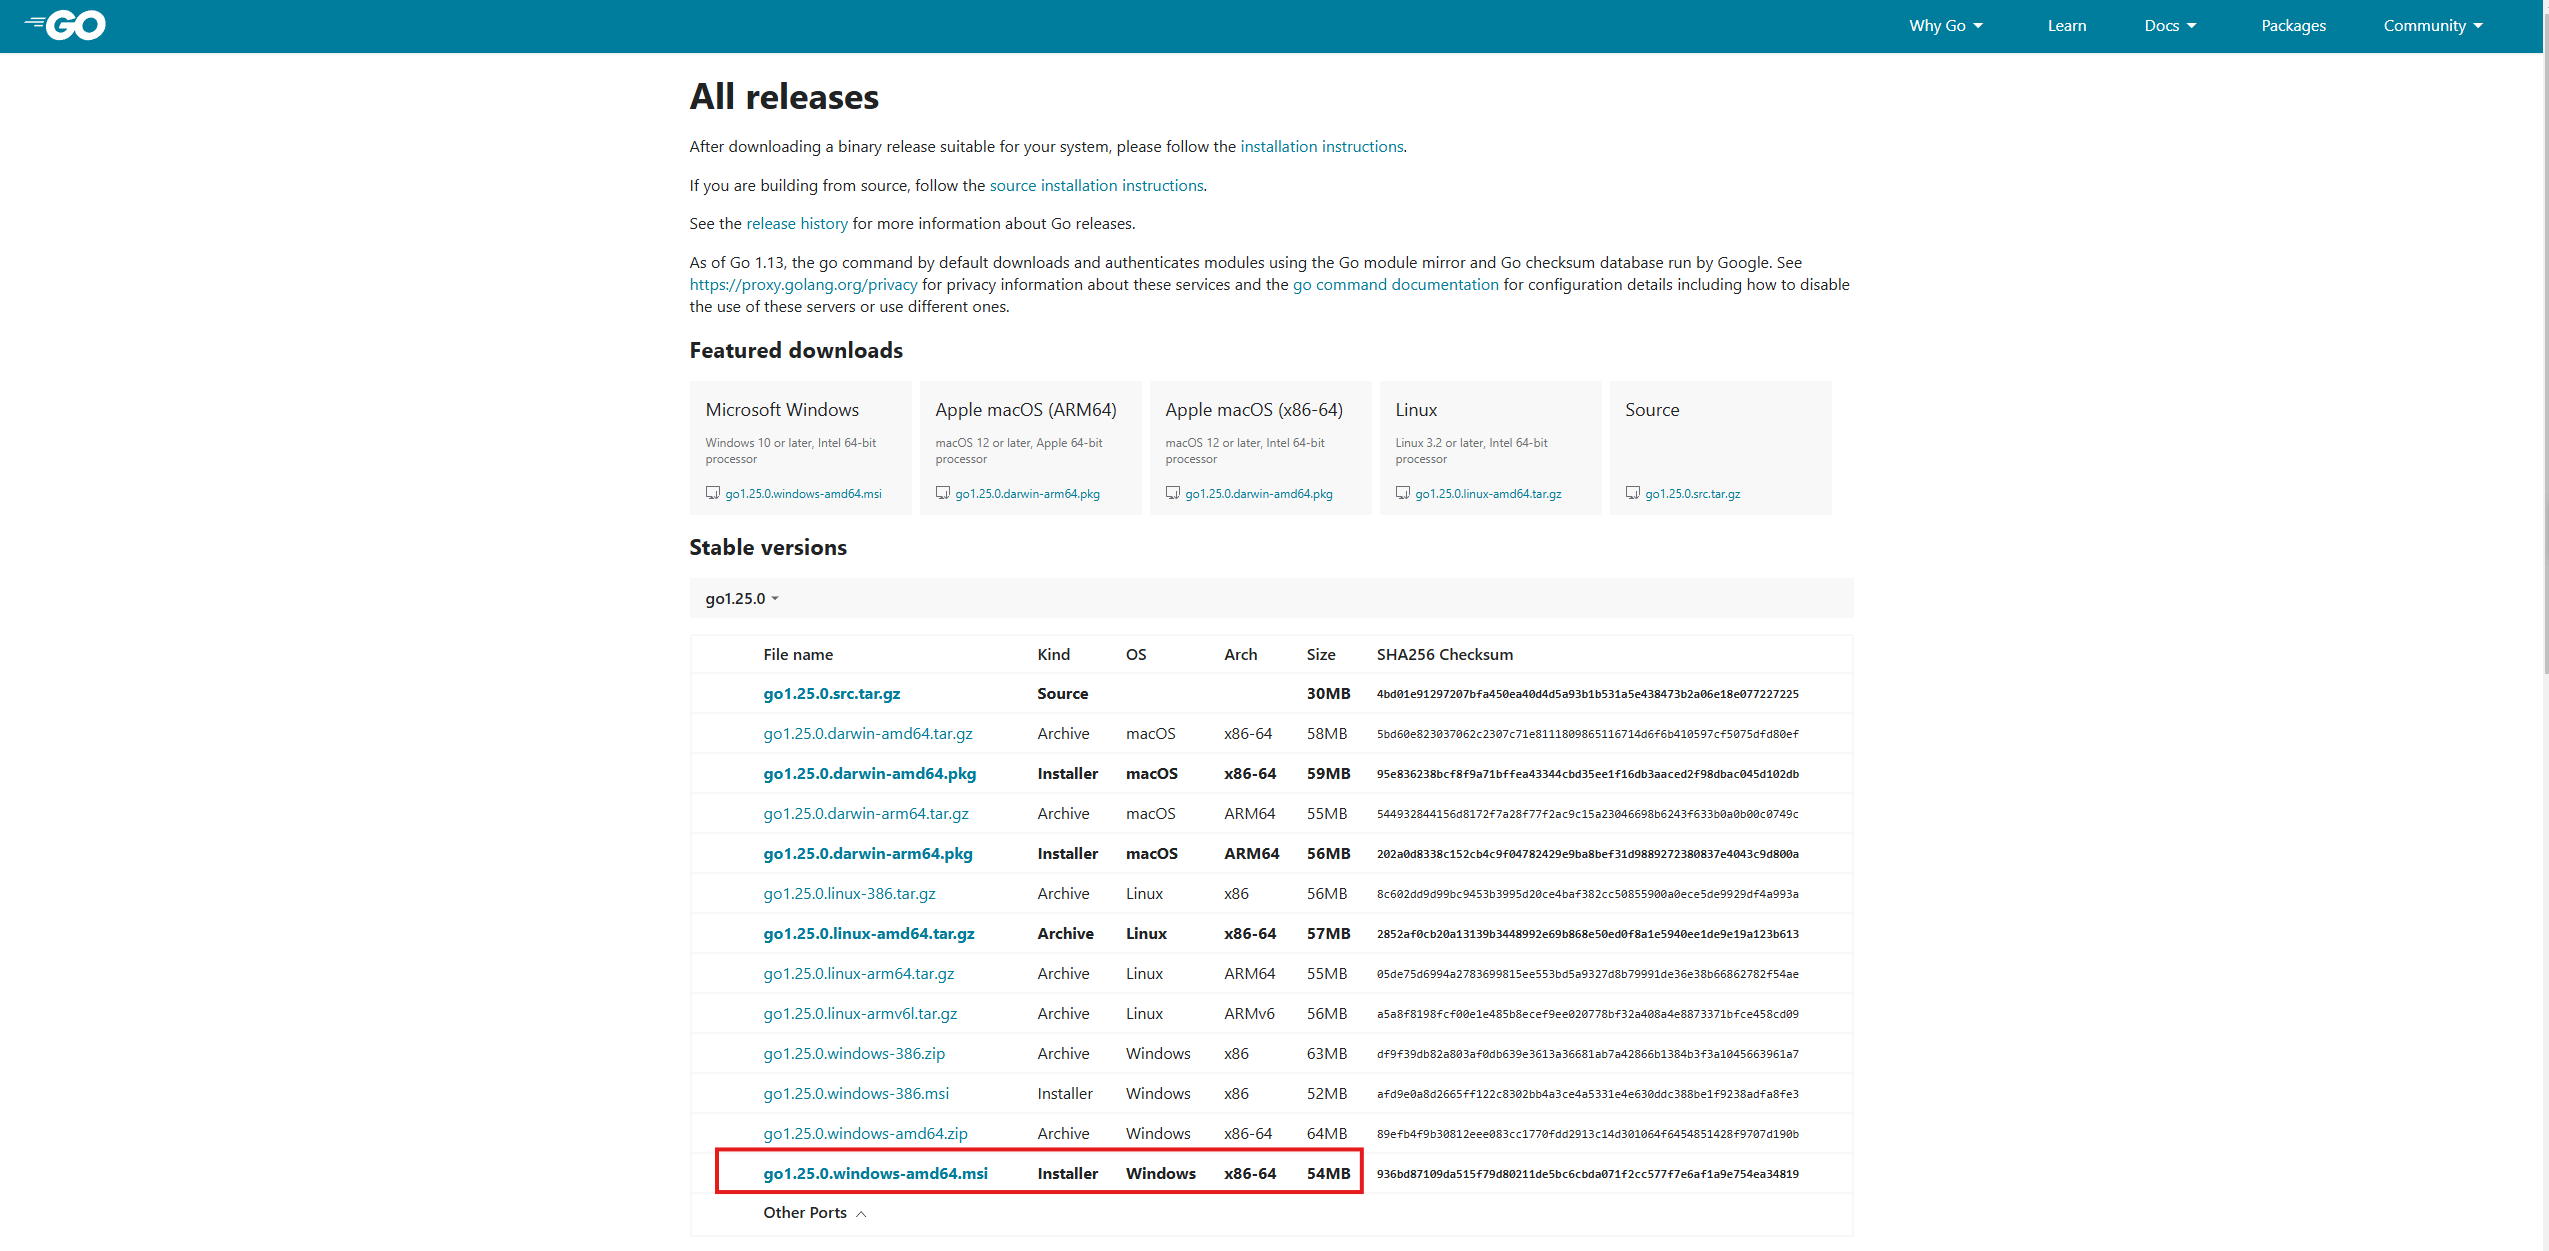The height and width of the screenshot is (1251, 2549).
Task: Select checksum starting 4bd01e91 for src.tar.gz
Action: 1588,694
